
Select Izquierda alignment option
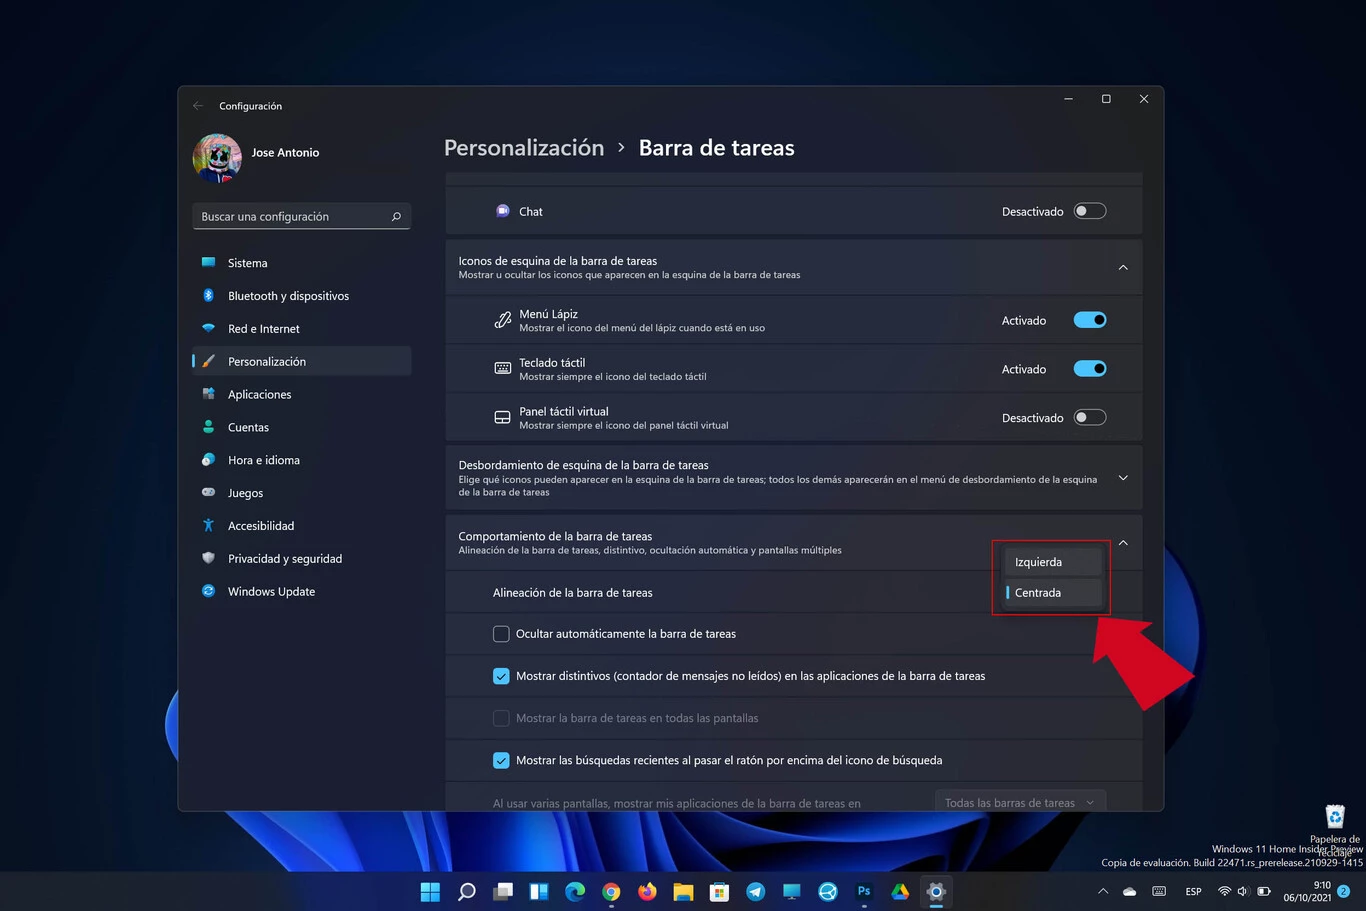coord(1051,562)
